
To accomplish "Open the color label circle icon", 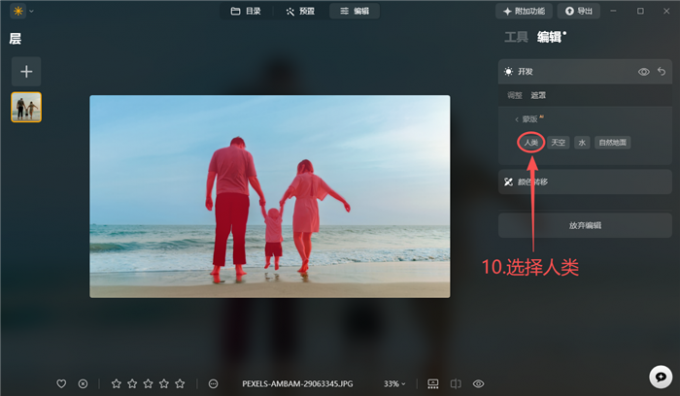I will tap(213, 383).
